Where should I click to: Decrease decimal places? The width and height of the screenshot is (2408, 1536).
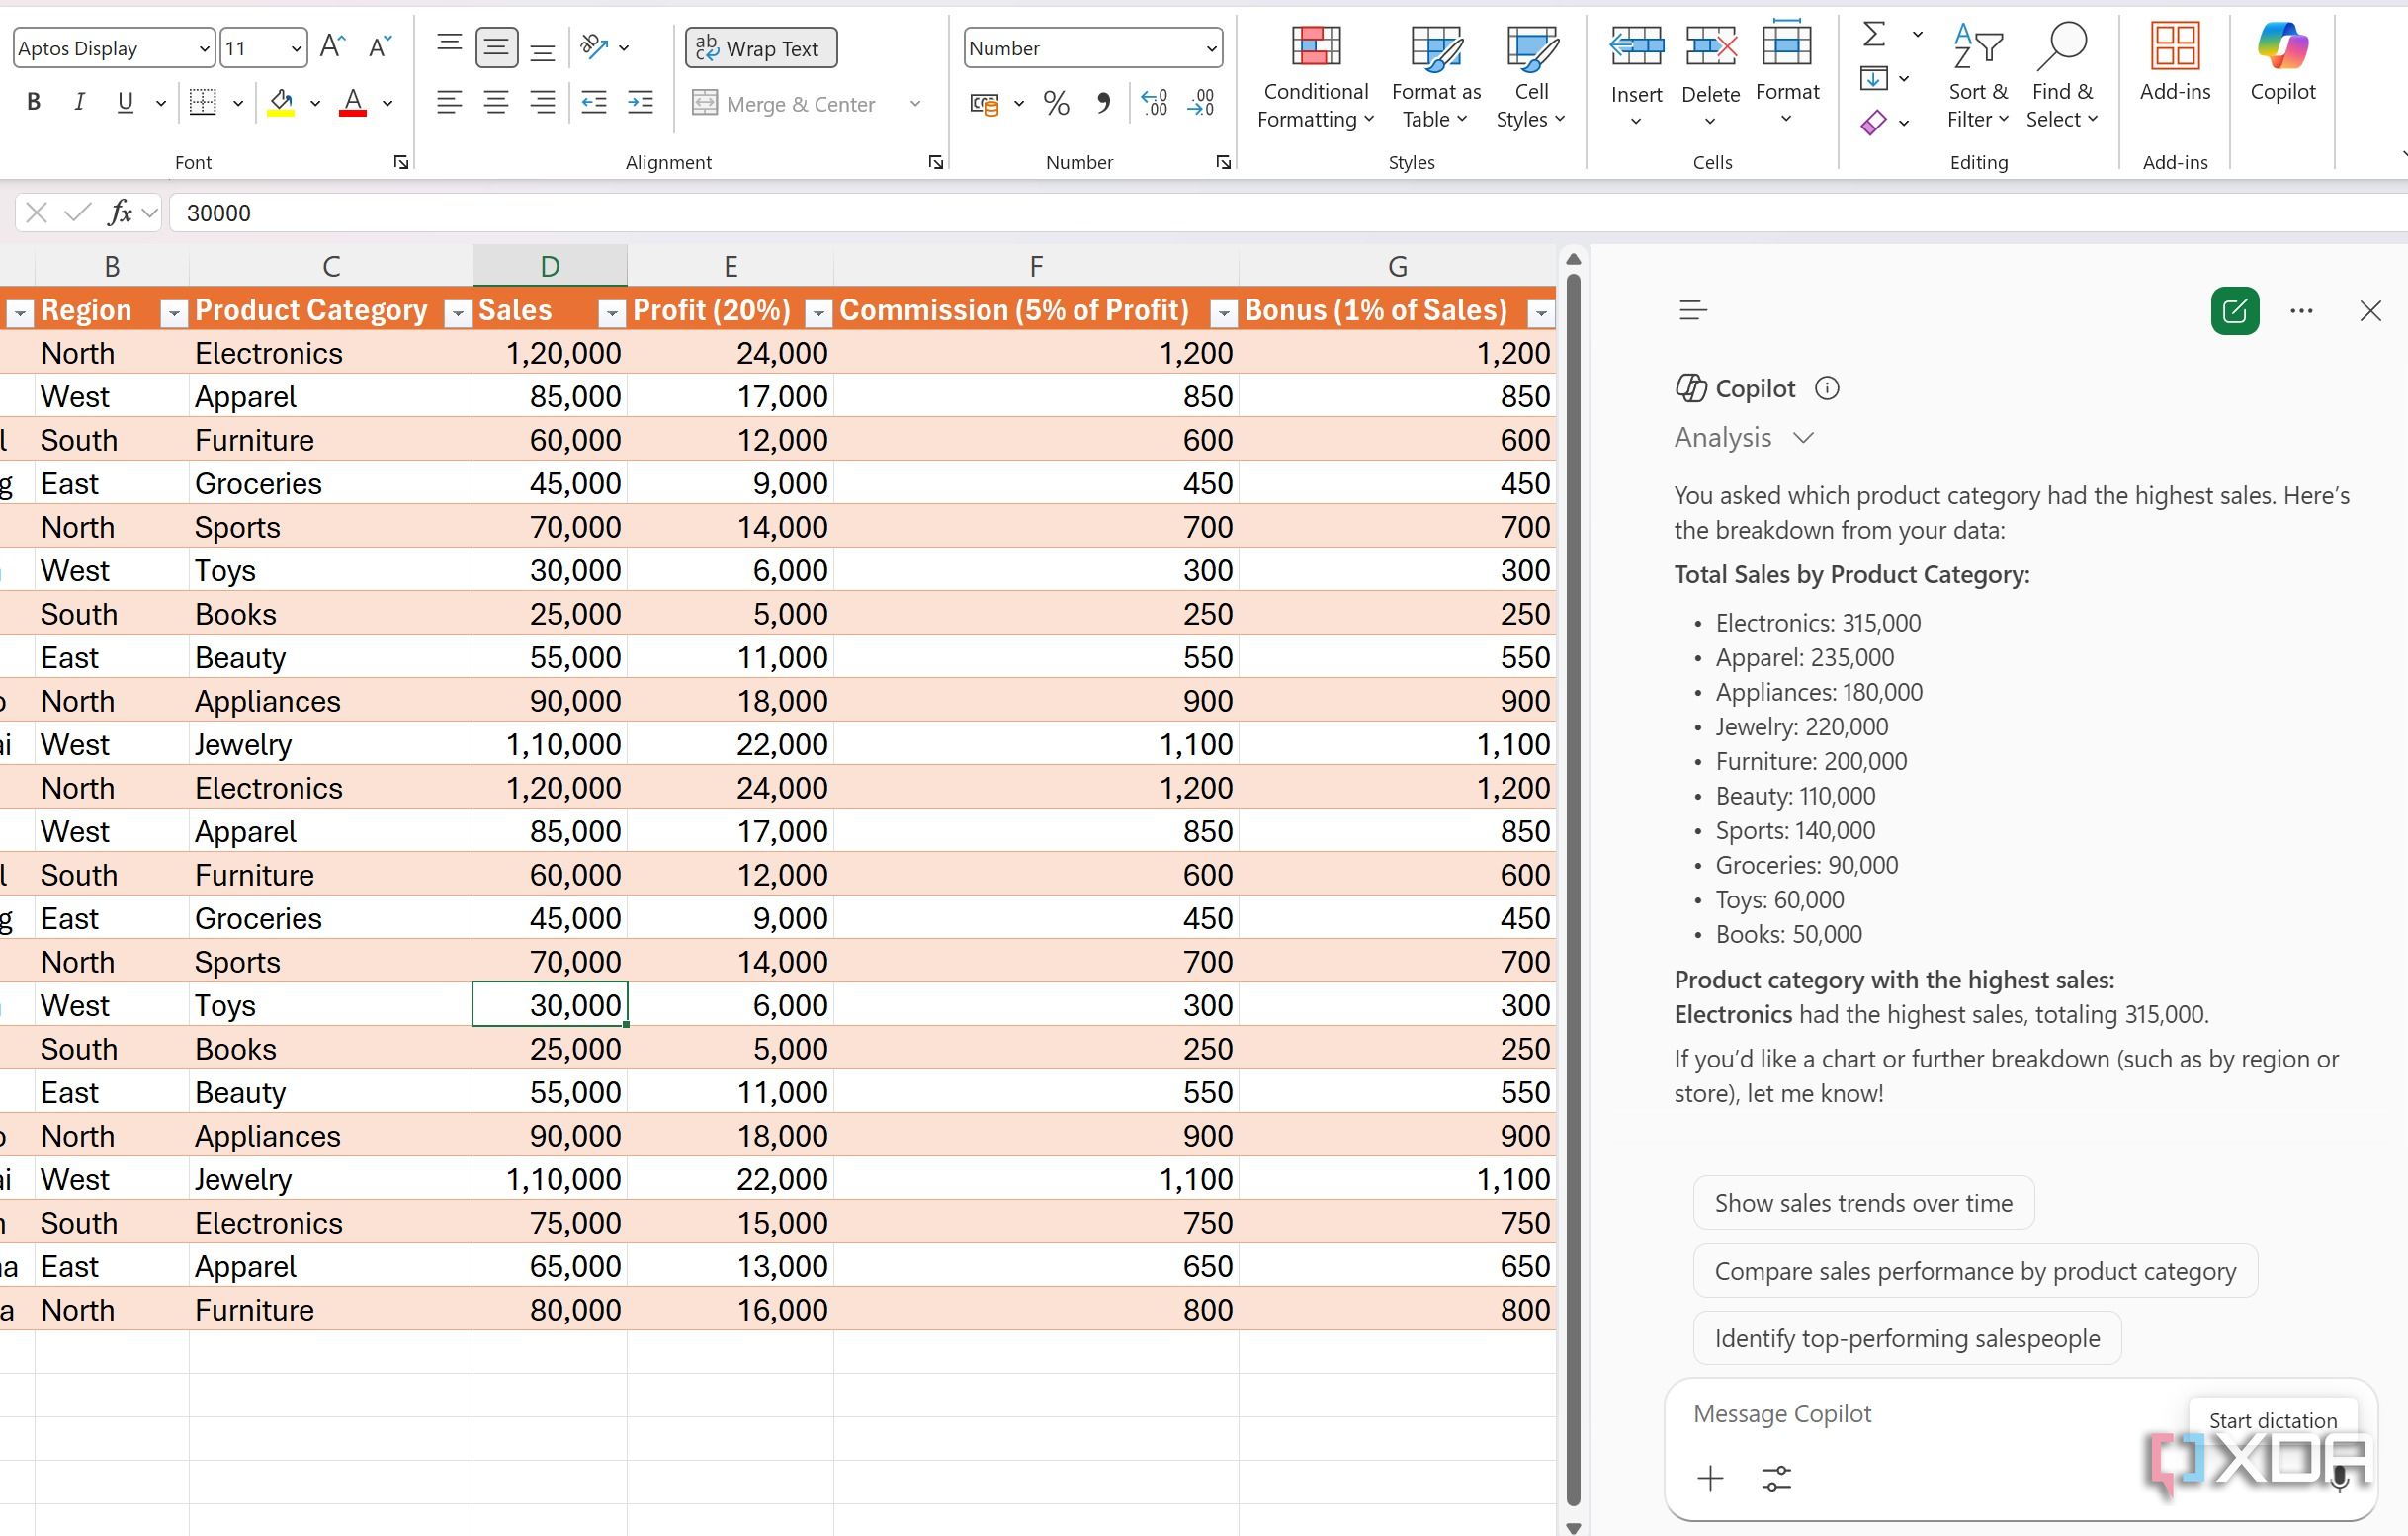(1201, 103)
